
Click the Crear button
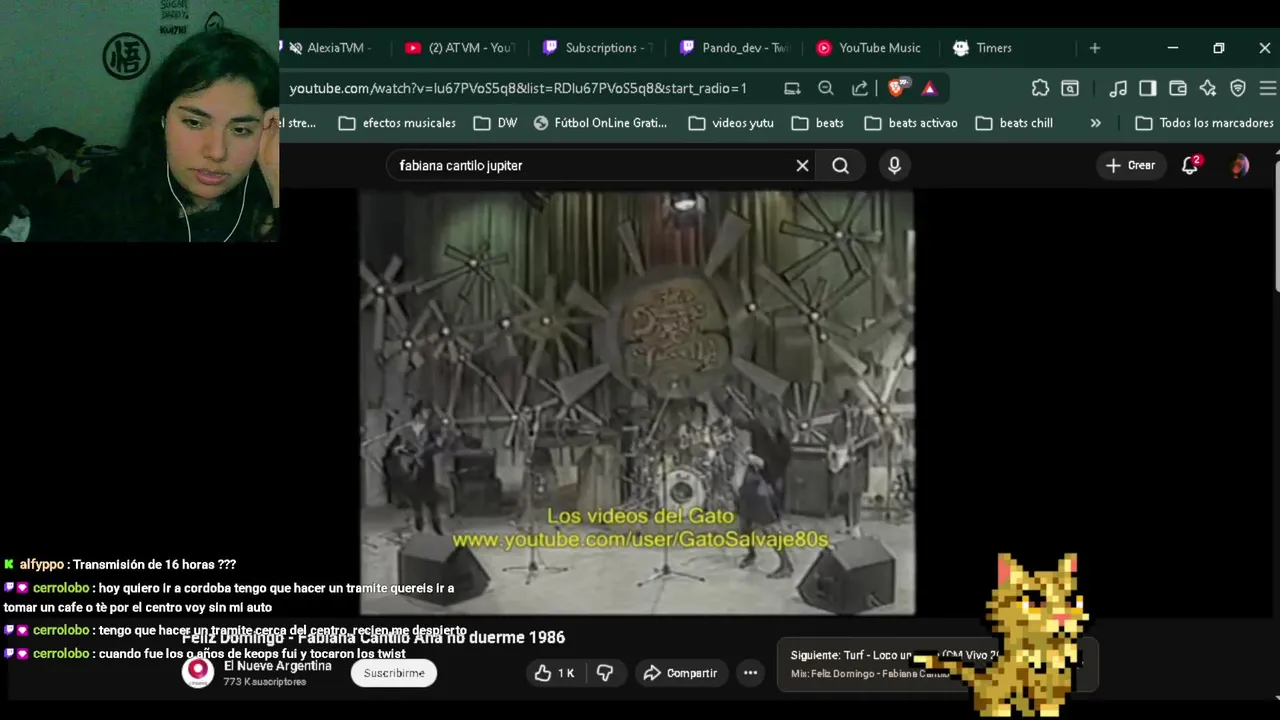[x=1131, y=166]
